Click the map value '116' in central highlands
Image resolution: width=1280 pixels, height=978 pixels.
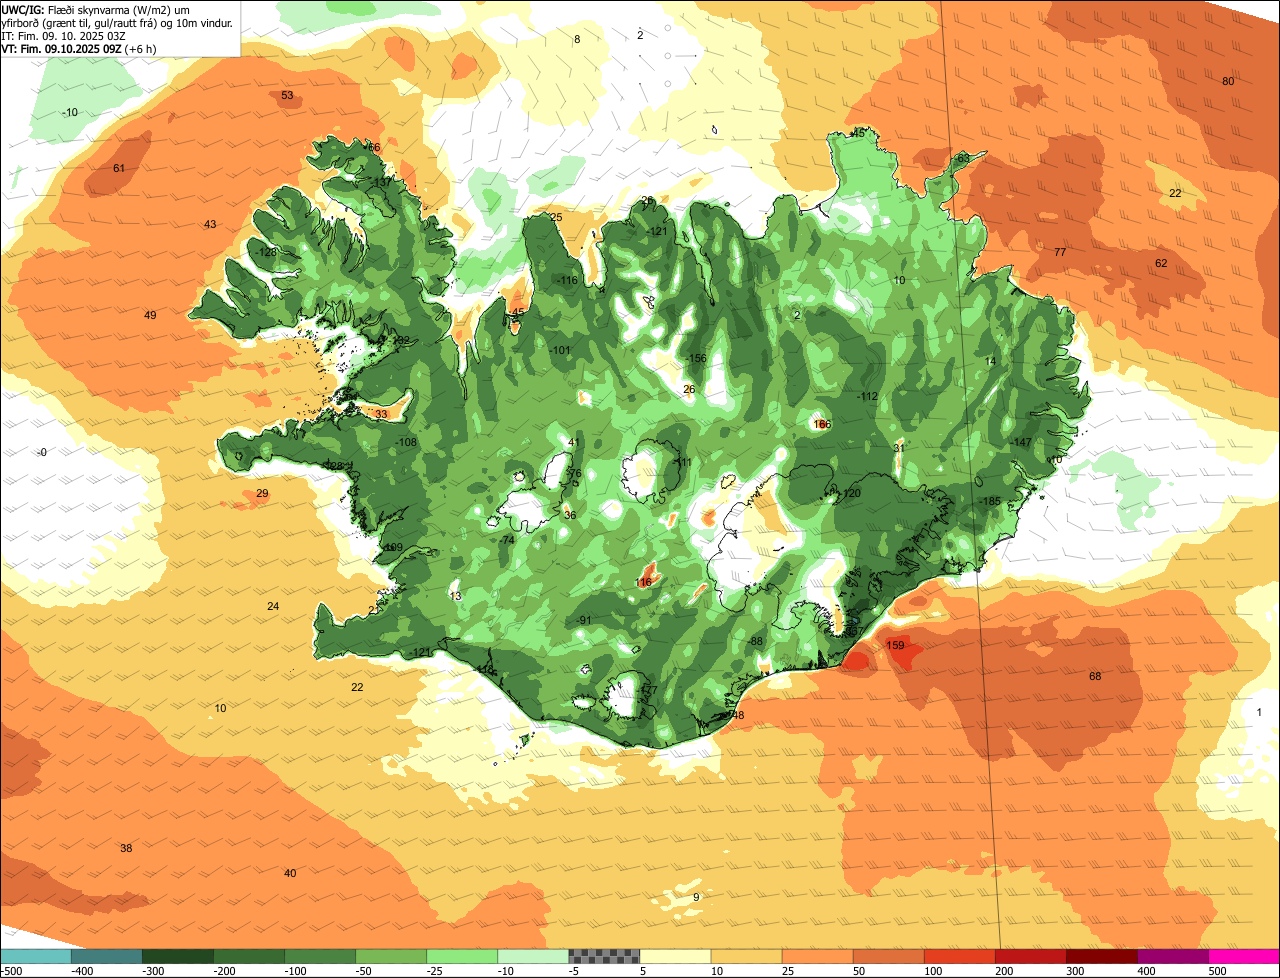coord(643,582)
